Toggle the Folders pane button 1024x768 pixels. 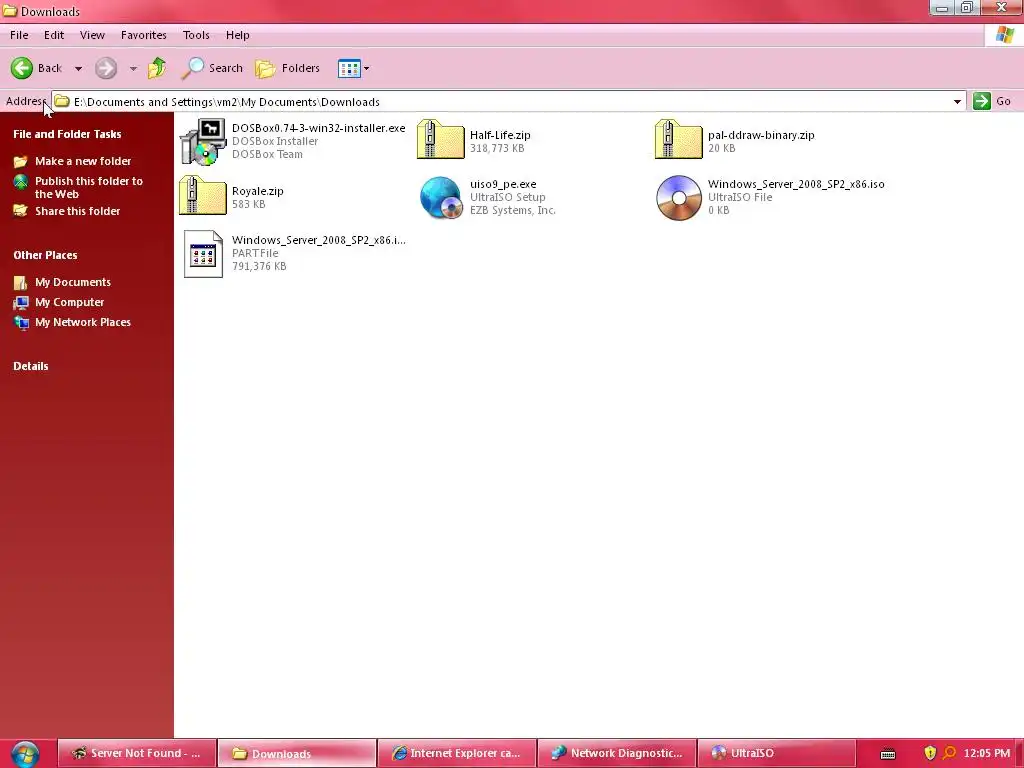click(288, 68)
